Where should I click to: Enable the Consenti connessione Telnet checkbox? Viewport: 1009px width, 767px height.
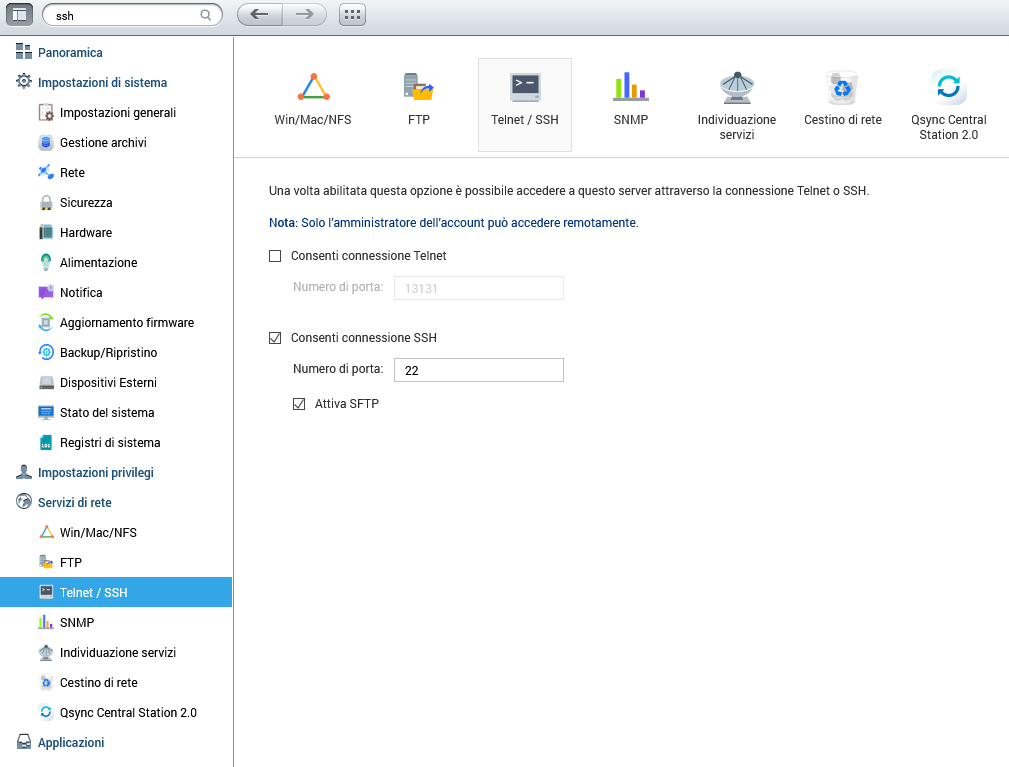tap(276, 256)
